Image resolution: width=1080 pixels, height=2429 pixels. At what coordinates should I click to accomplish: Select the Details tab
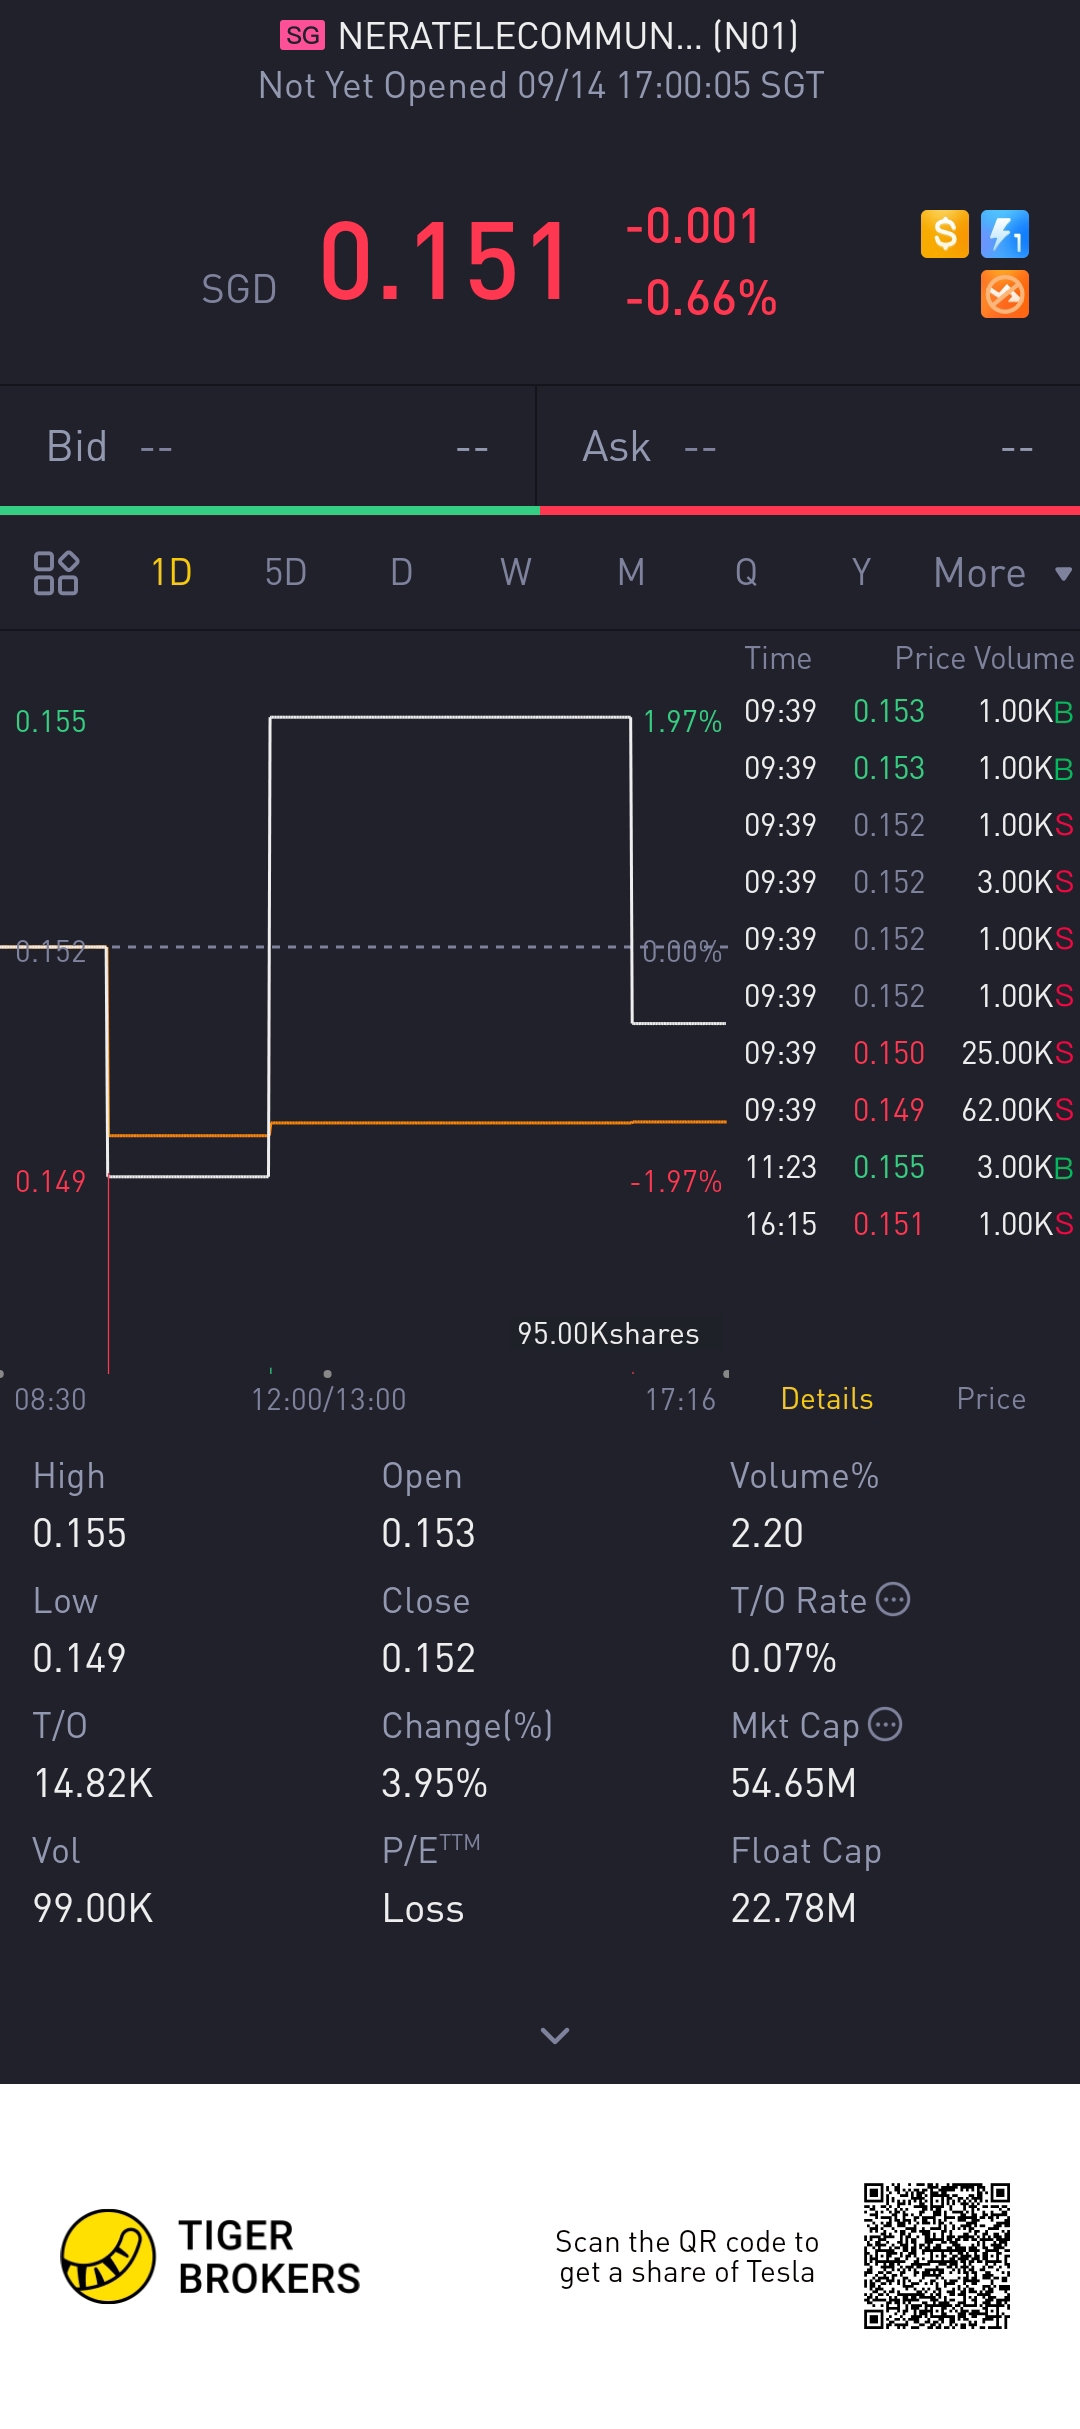coord(826,1398)
